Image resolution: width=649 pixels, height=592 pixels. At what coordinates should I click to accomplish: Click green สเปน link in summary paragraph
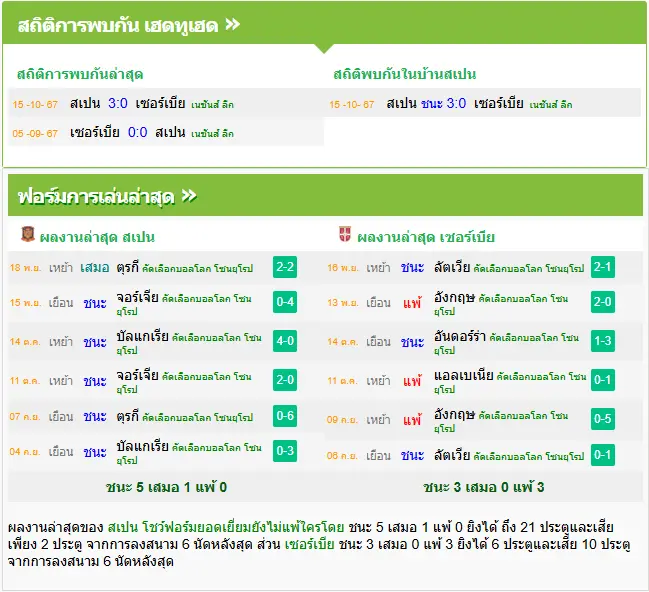point(123,527)
